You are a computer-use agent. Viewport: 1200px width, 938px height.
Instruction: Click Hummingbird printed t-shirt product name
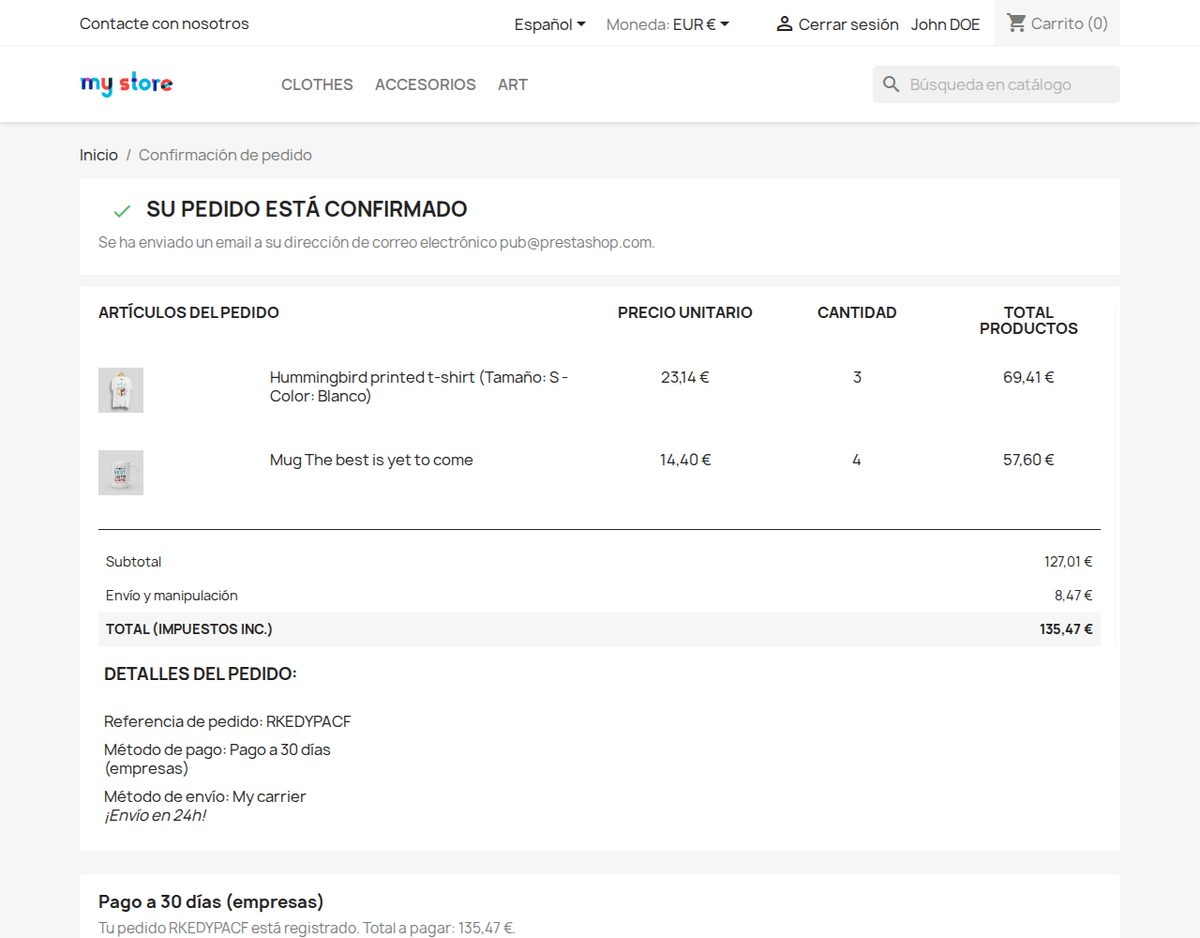coord(419,387)
